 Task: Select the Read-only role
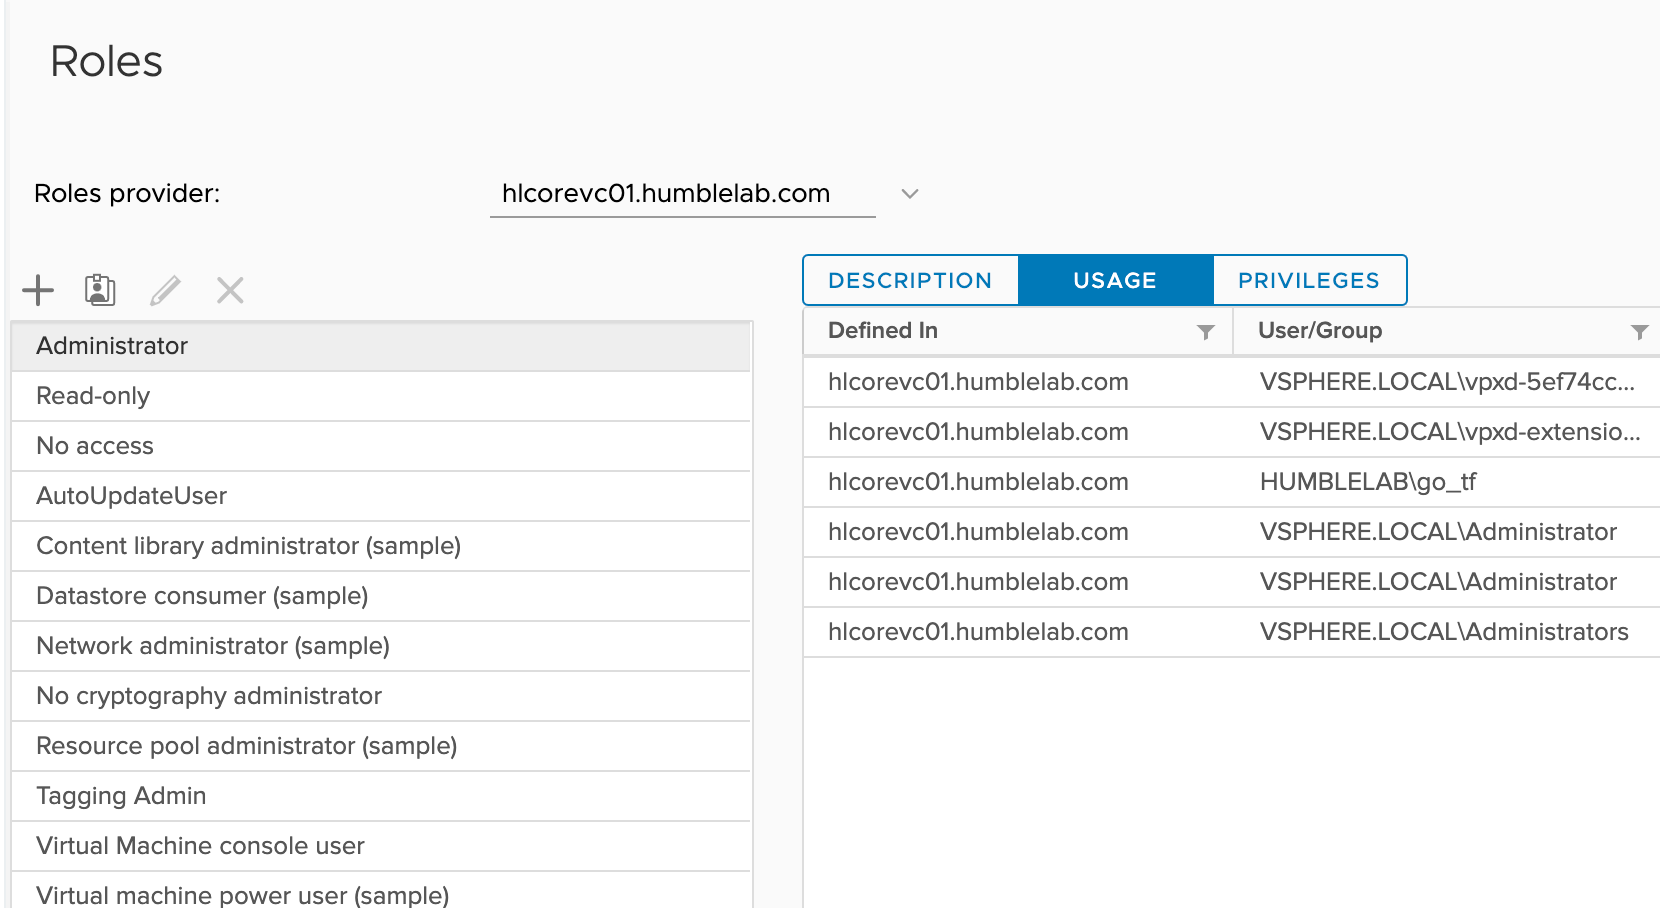[93, 396]
